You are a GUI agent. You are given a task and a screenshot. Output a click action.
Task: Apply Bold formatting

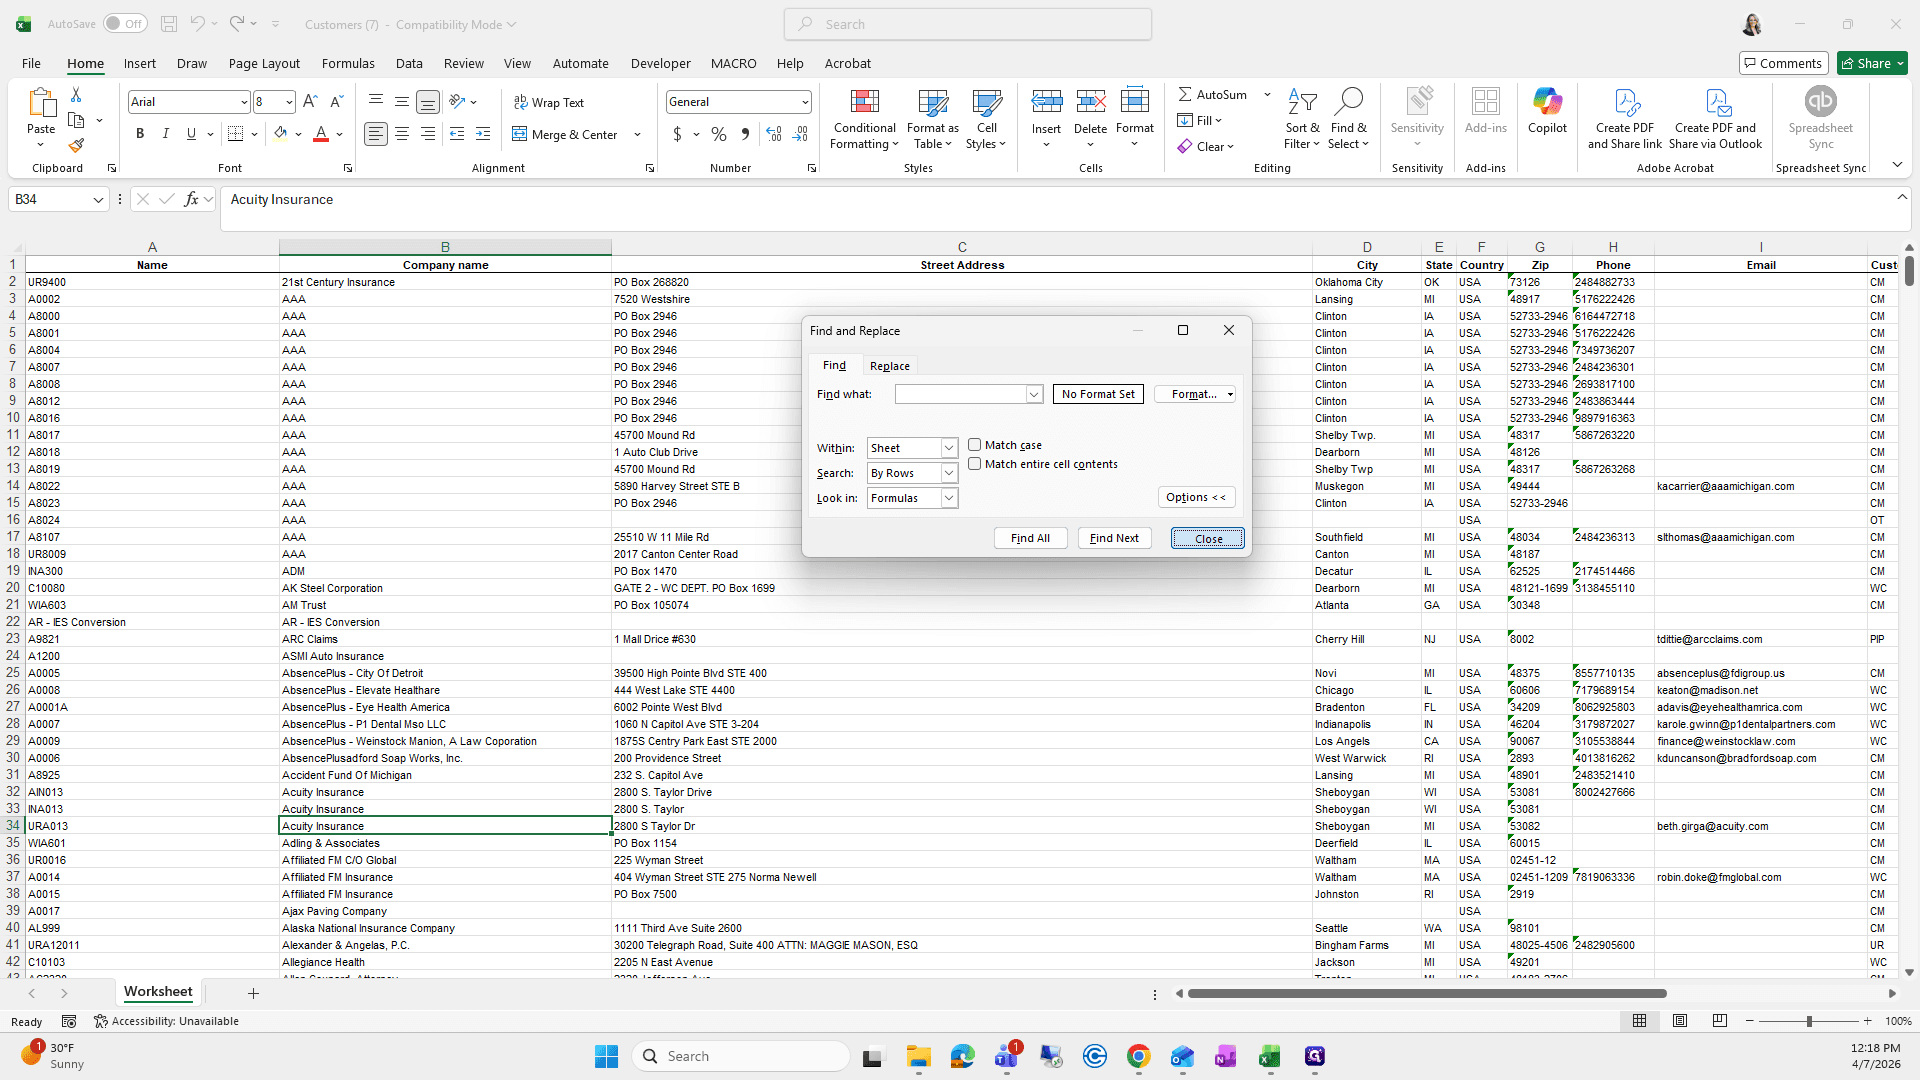coord(140,134)
